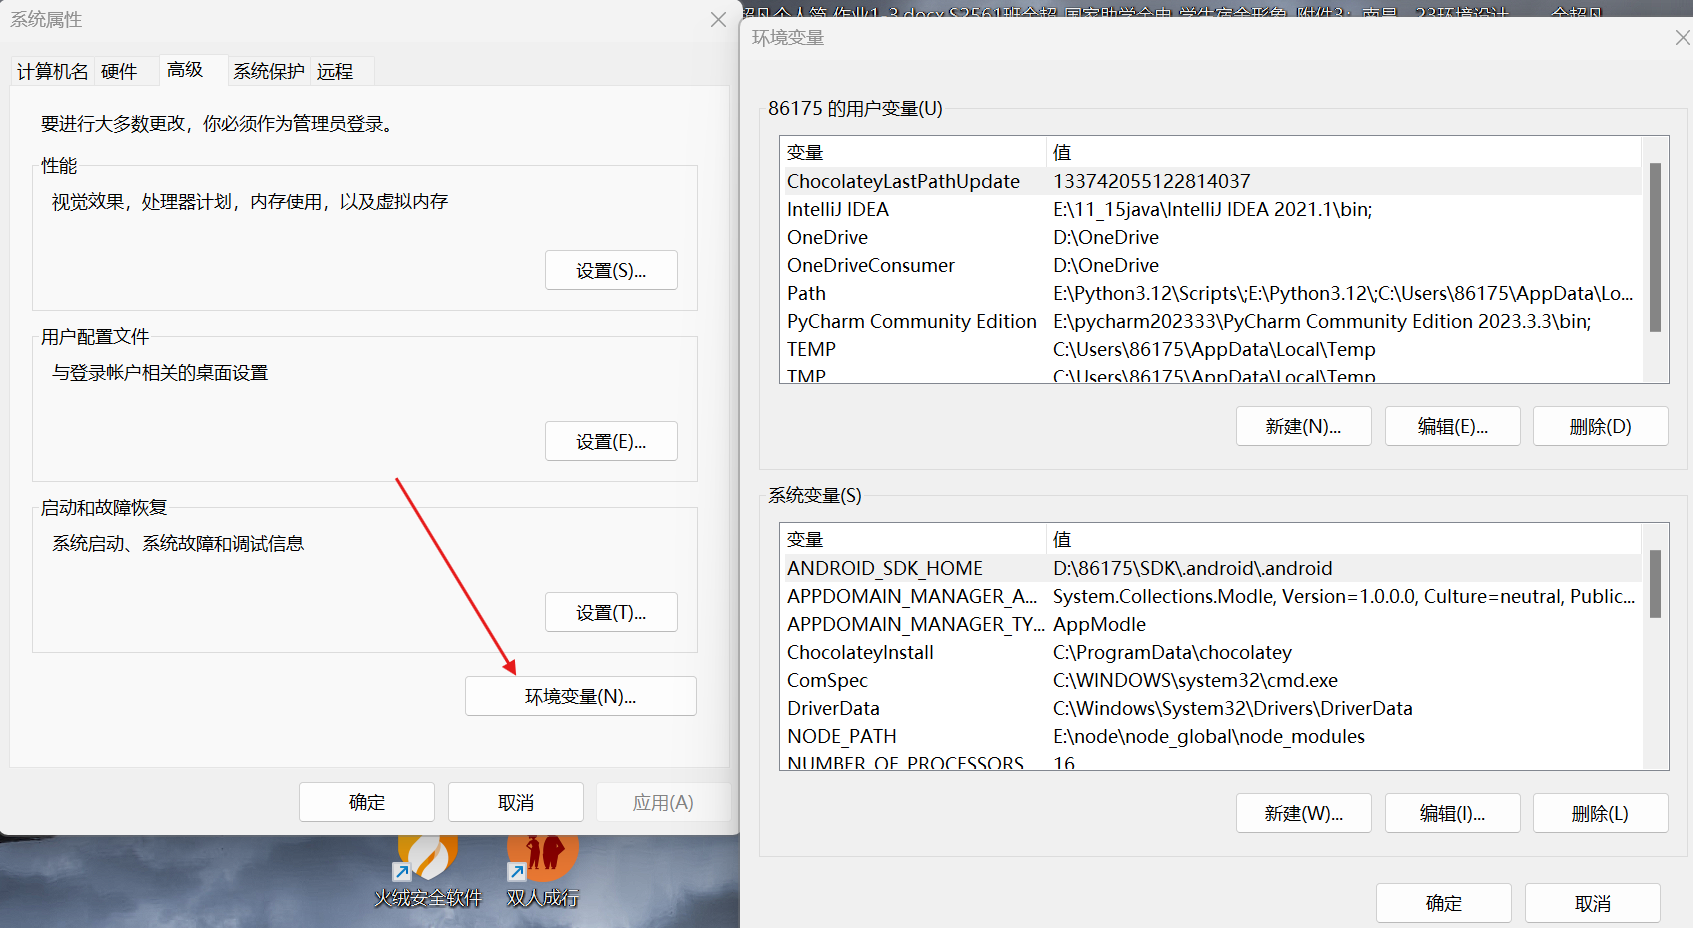Close the 系统属性 dialog window
Viewport: 1693px width, 928px height.
tap(718, 20)
